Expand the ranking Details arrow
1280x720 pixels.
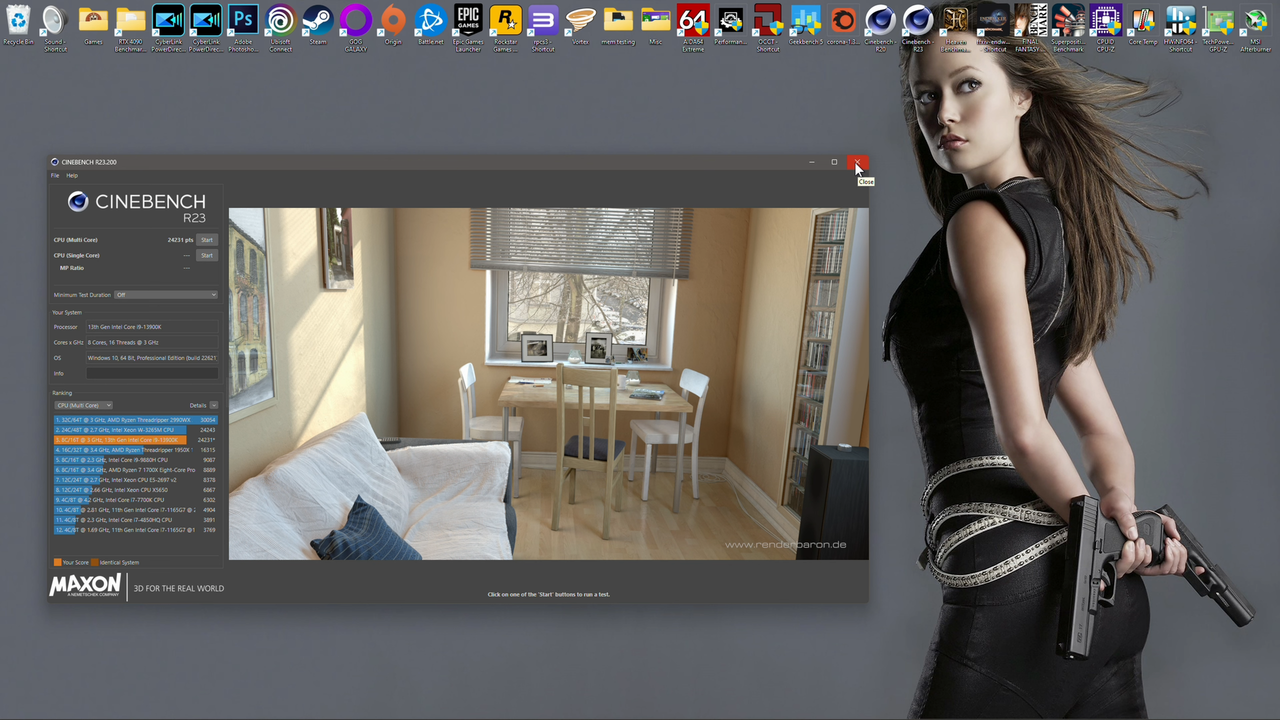[x=213, y=405]
